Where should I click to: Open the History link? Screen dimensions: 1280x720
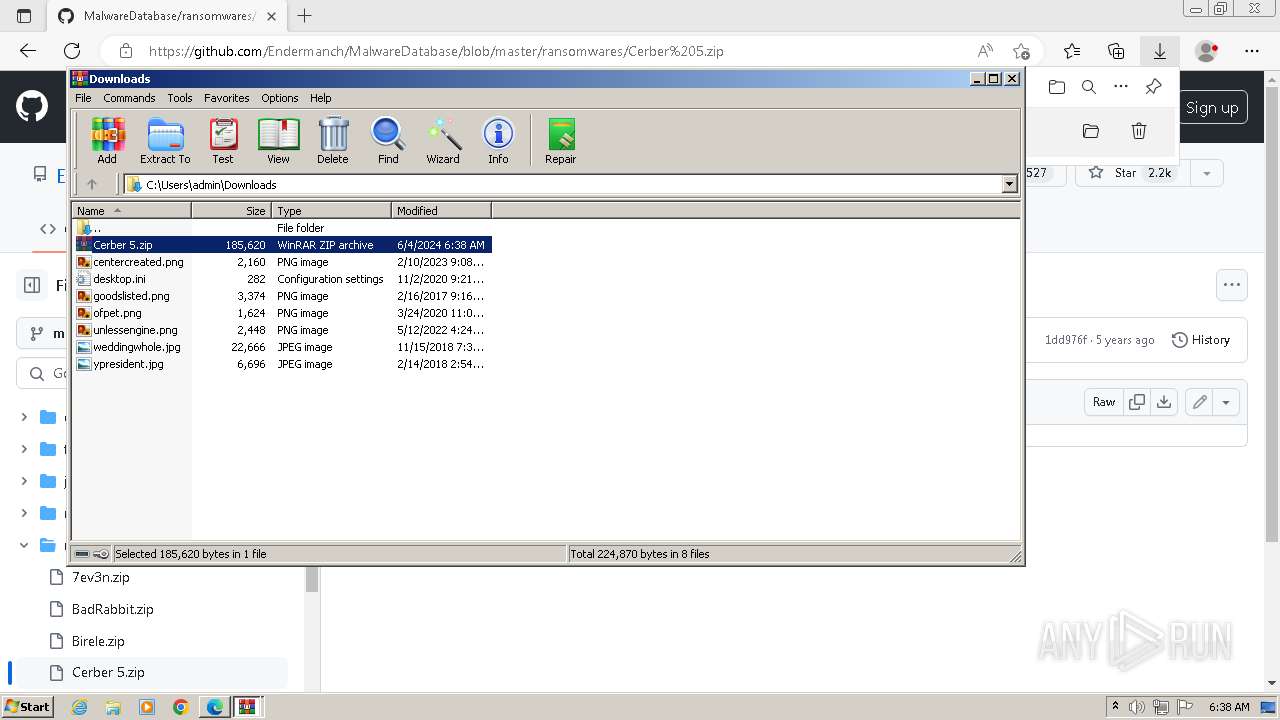[x=1201, y=340]
